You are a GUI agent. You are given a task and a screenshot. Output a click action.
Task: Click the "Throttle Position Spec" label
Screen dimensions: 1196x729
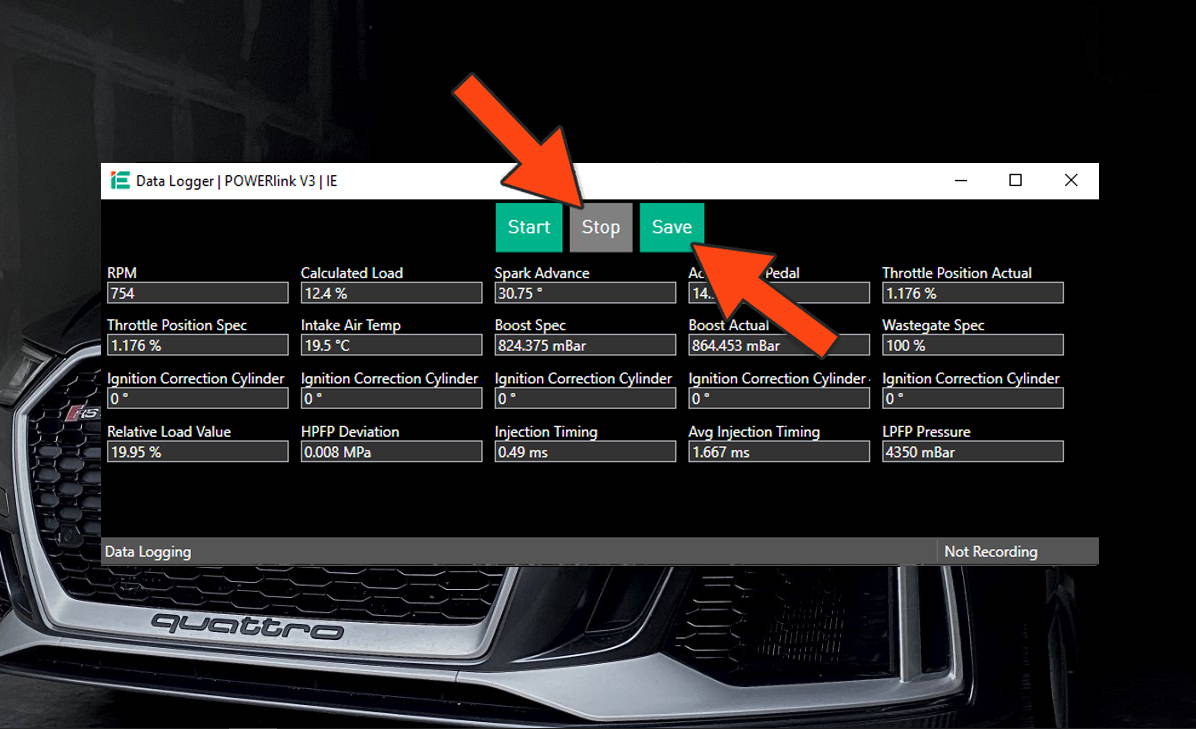tap(177, 326)
